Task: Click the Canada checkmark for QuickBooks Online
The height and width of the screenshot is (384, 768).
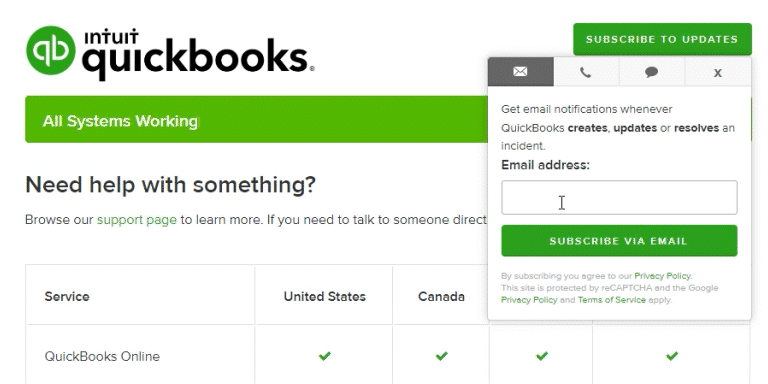Action: [x=441, y=356]
